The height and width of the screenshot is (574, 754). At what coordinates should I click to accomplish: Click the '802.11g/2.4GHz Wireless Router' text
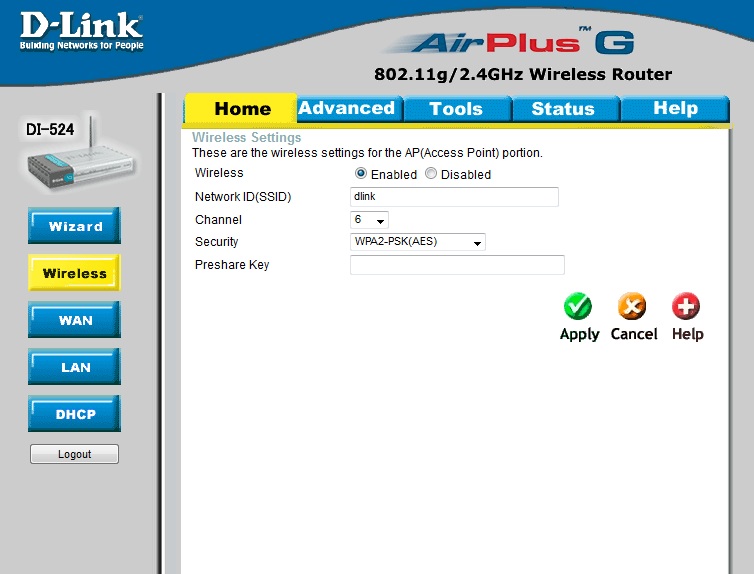coord(523,75)
